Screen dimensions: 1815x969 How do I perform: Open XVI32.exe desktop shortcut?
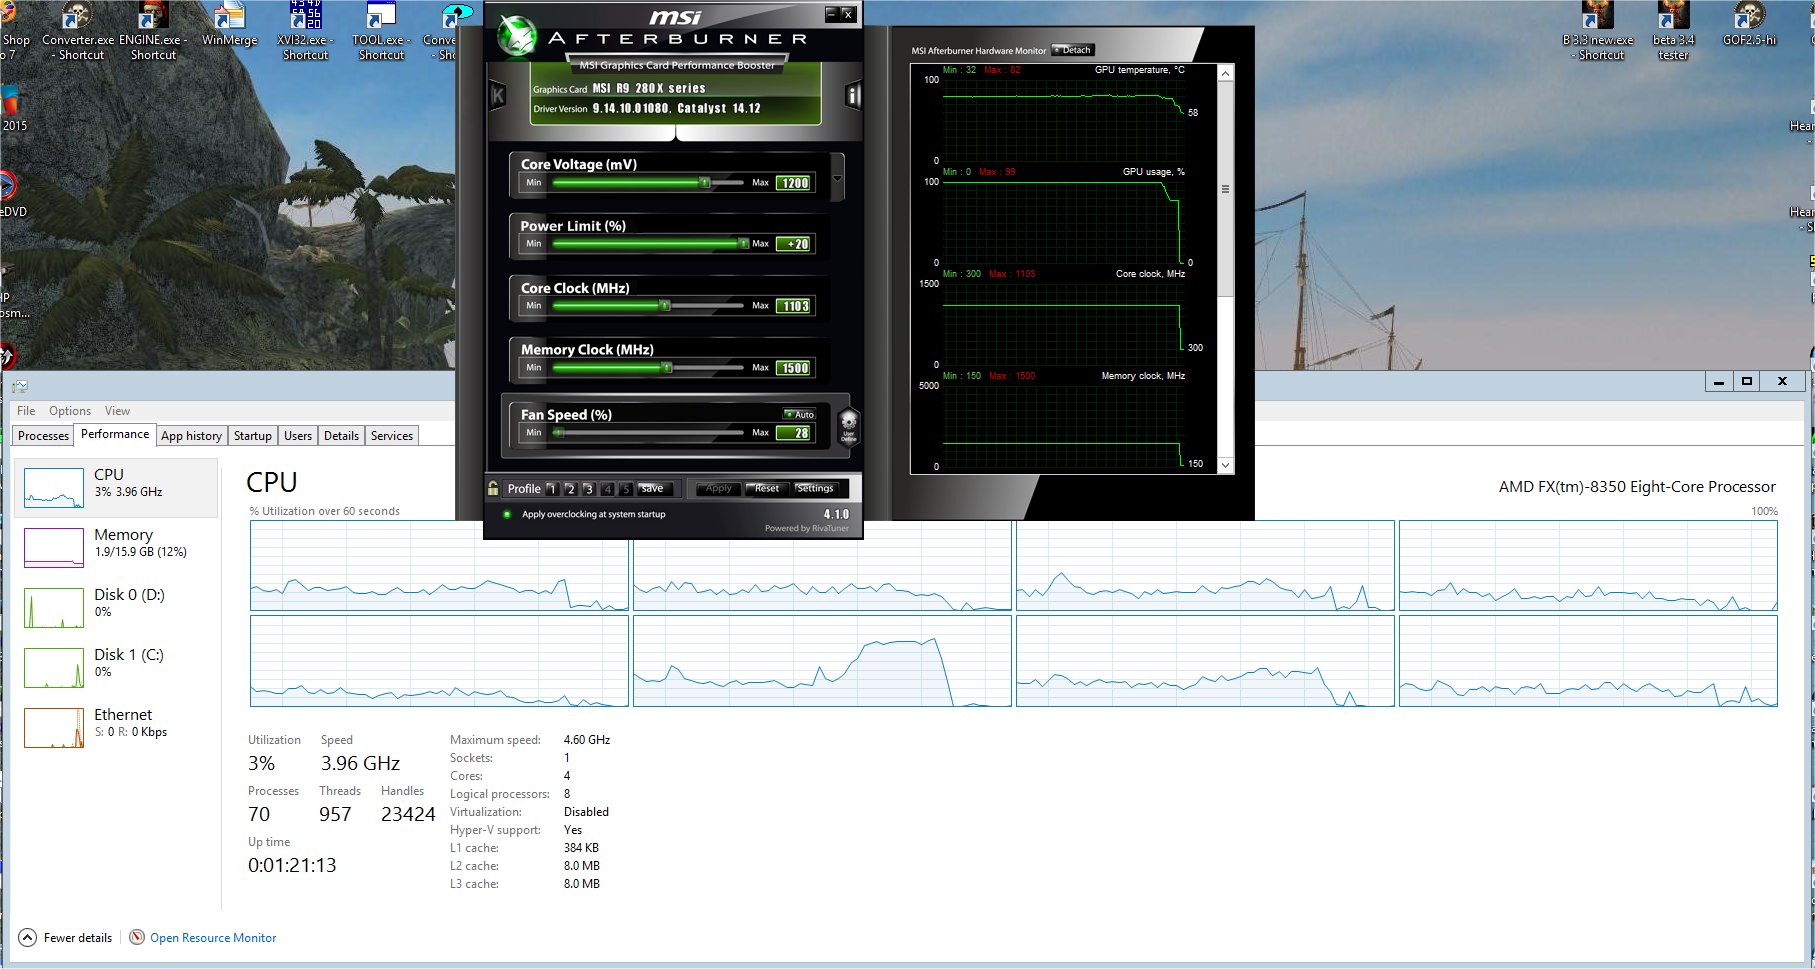305,32
